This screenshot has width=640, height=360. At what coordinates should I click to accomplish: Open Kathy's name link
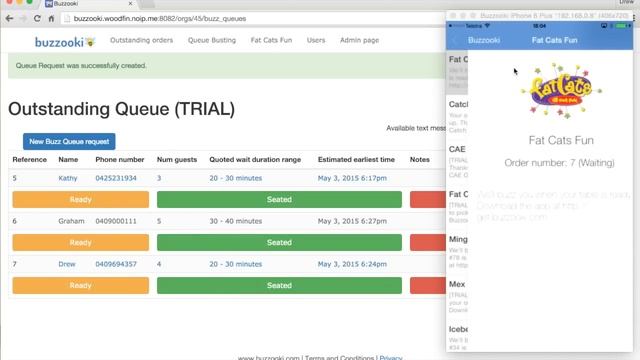[x=68, y=178]
